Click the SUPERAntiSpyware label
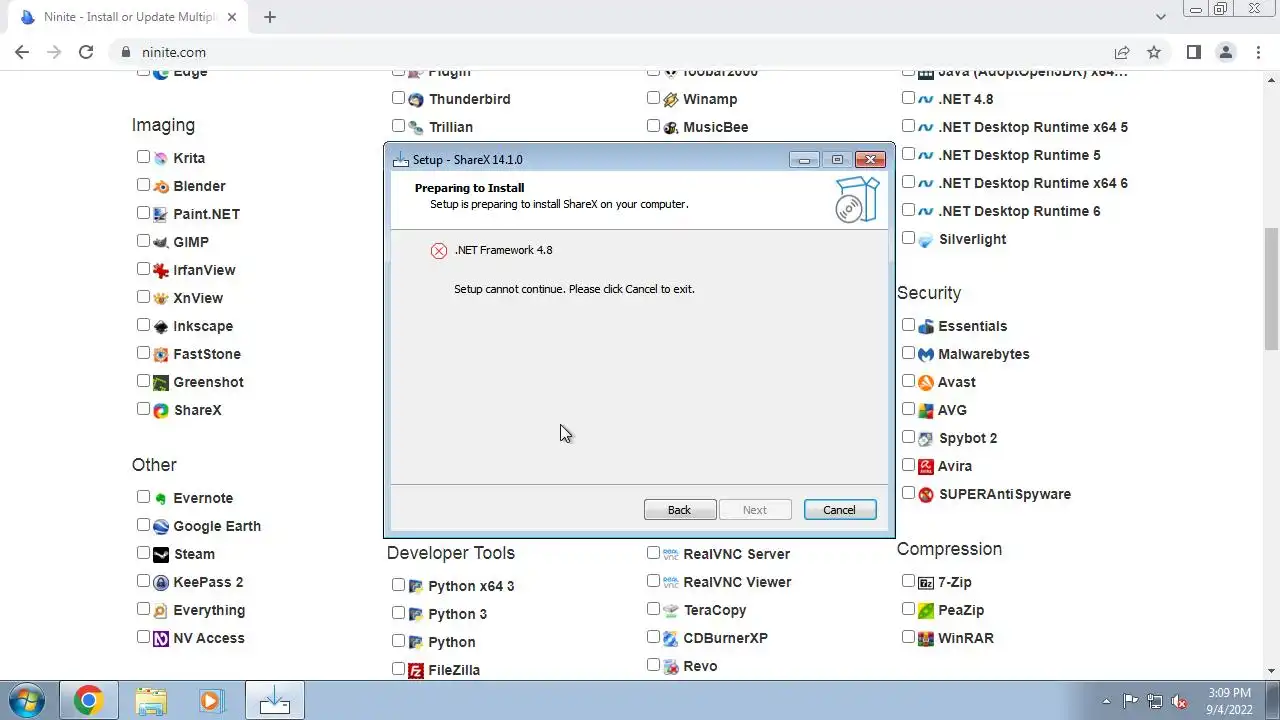Image resolution: width=1280 pixels, height=720 pixels. coord(1004,494)
